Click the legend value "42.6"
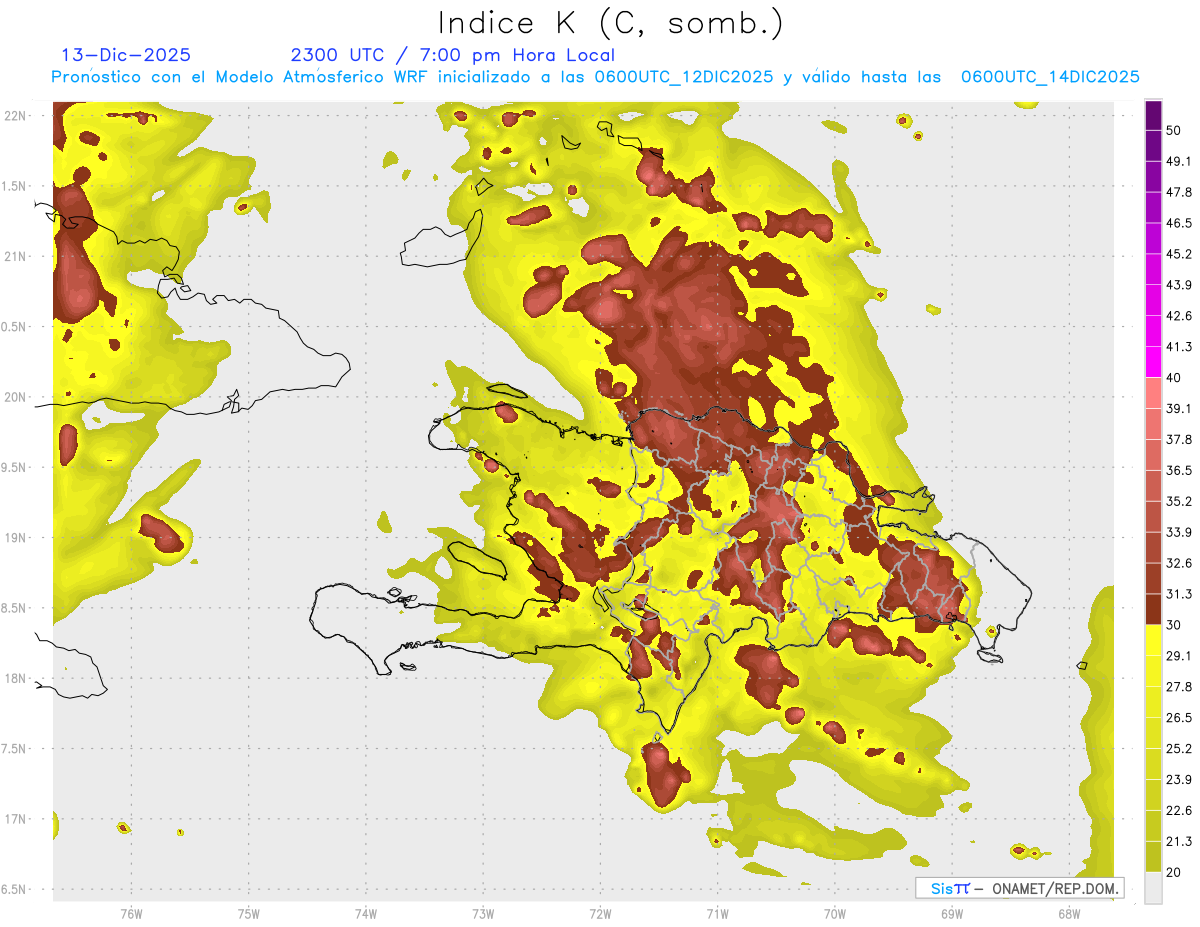Screen dimensions: 1200x927 tap(1179, 316)
